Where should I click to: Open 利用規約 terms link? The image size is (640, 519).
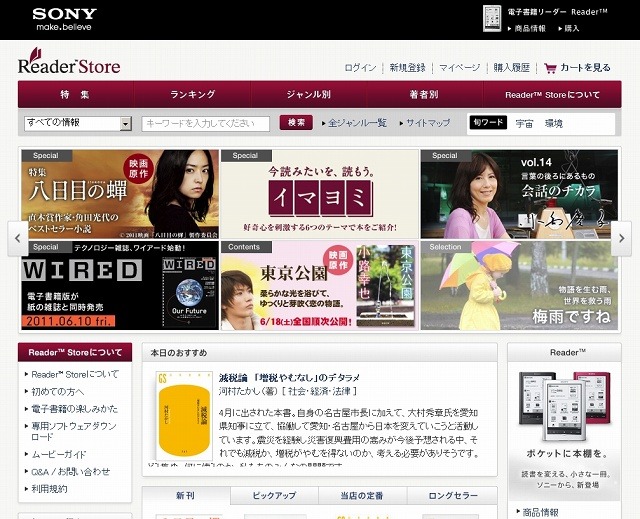click(49, 489)
